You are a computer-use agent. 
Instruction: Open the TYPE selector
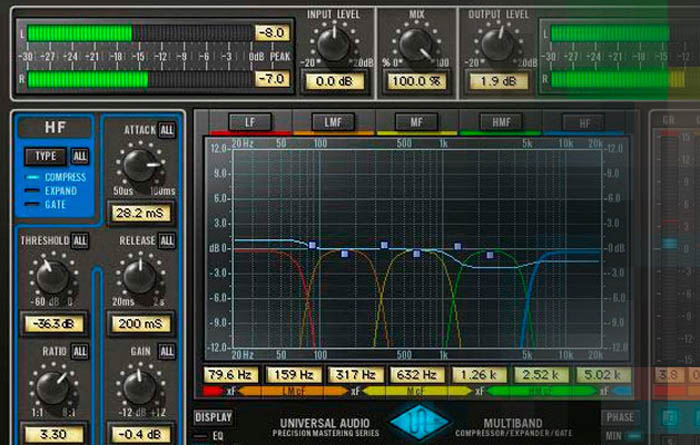46,156
